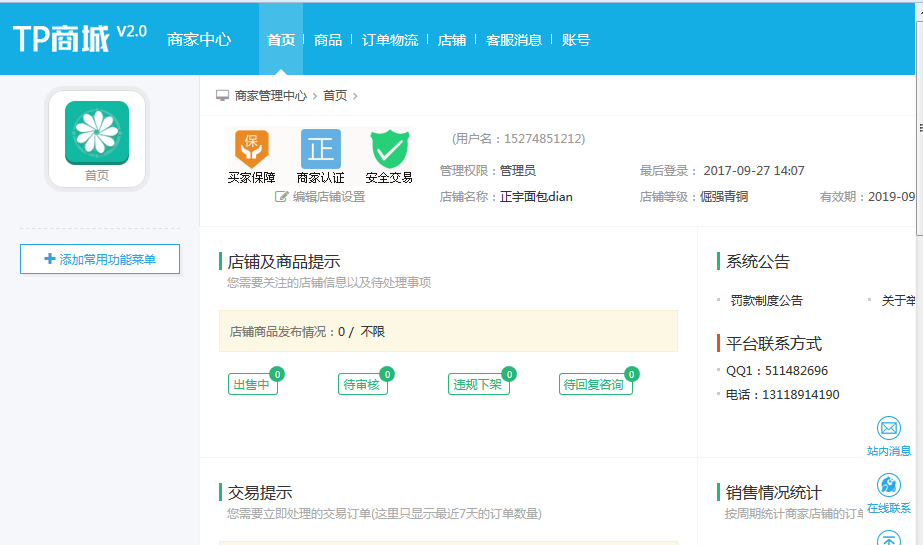923x545 pixels.
Task: Add a shortcut via 添加常用功能菜单 button
Action: pos(100,259)
